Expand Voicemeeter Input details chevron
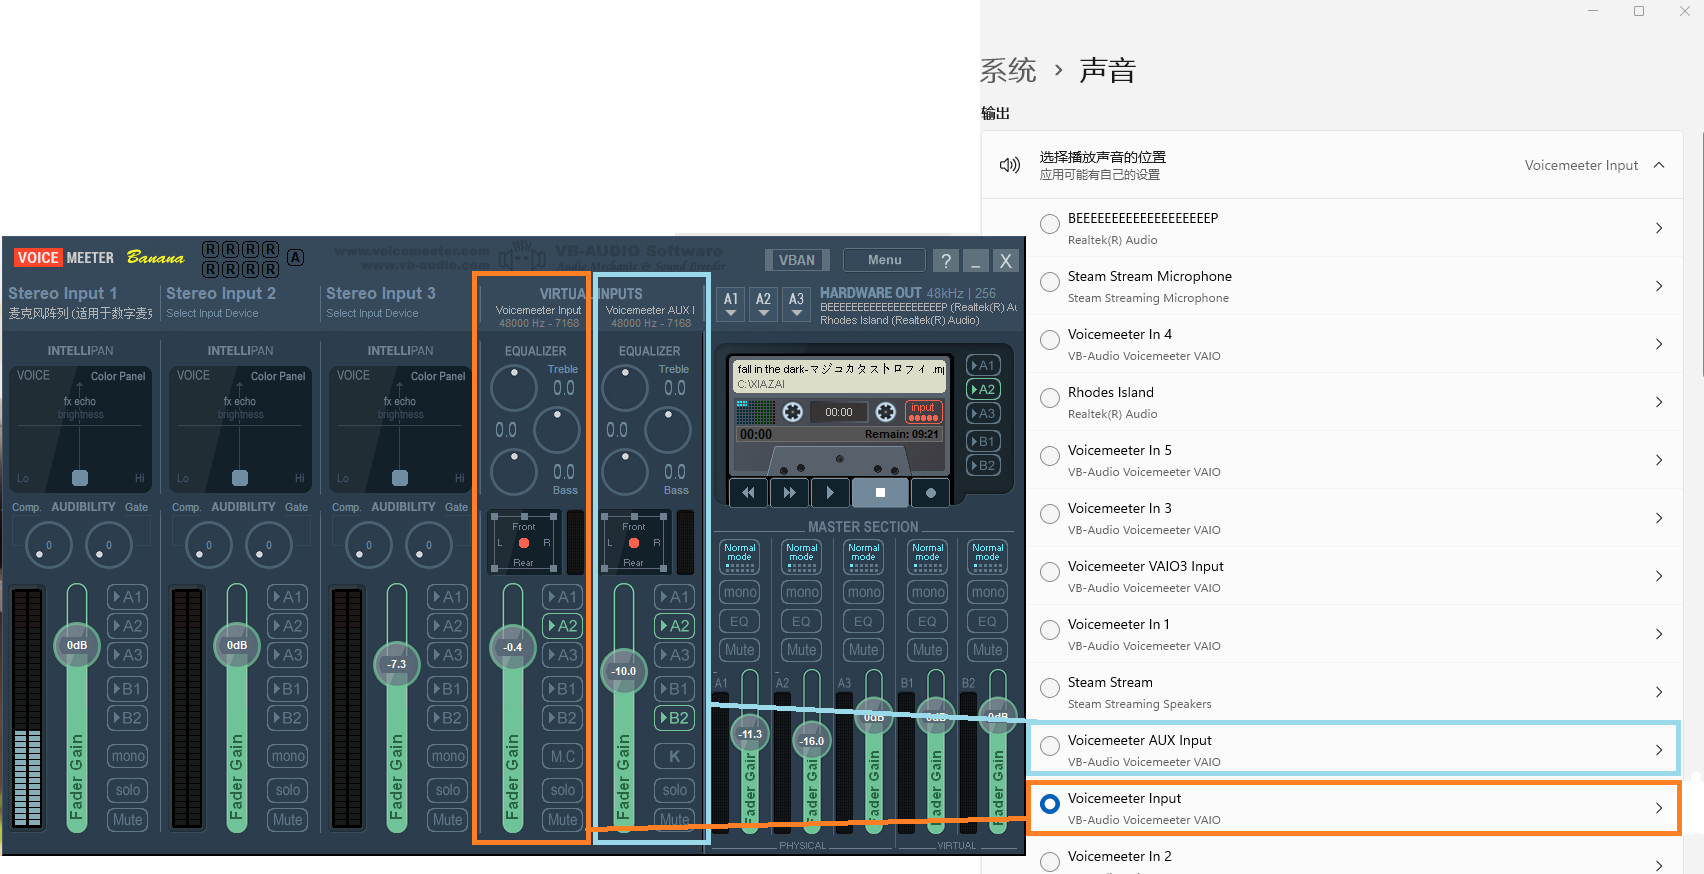 click(x=1659, y=808)
